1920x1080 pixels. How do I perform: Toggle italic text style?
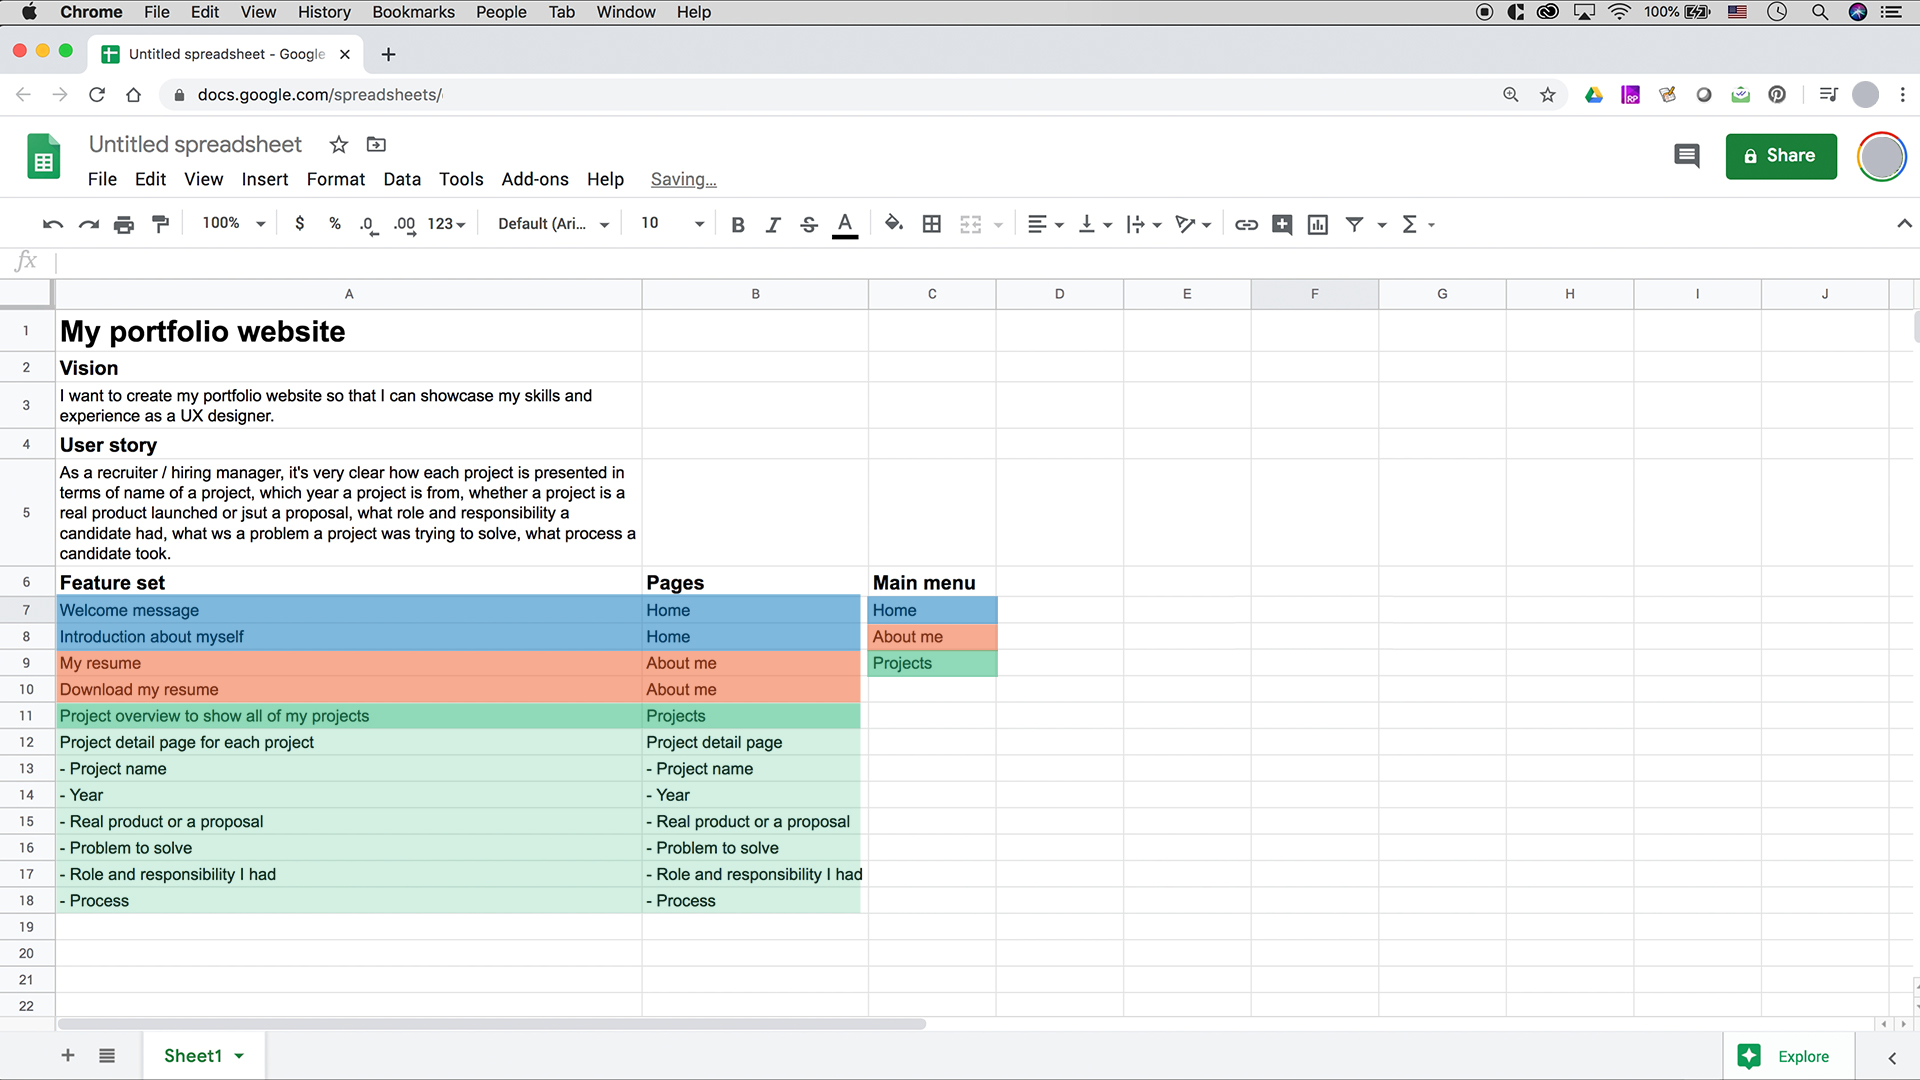click(773, 224)
